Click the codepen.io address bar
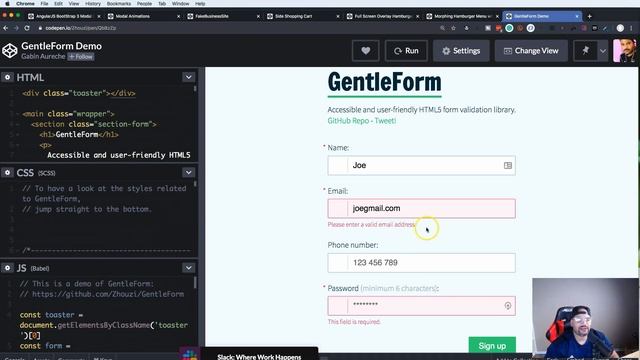Image resolution: width=640 pixels, height=360 pixels. coord(81,28)
